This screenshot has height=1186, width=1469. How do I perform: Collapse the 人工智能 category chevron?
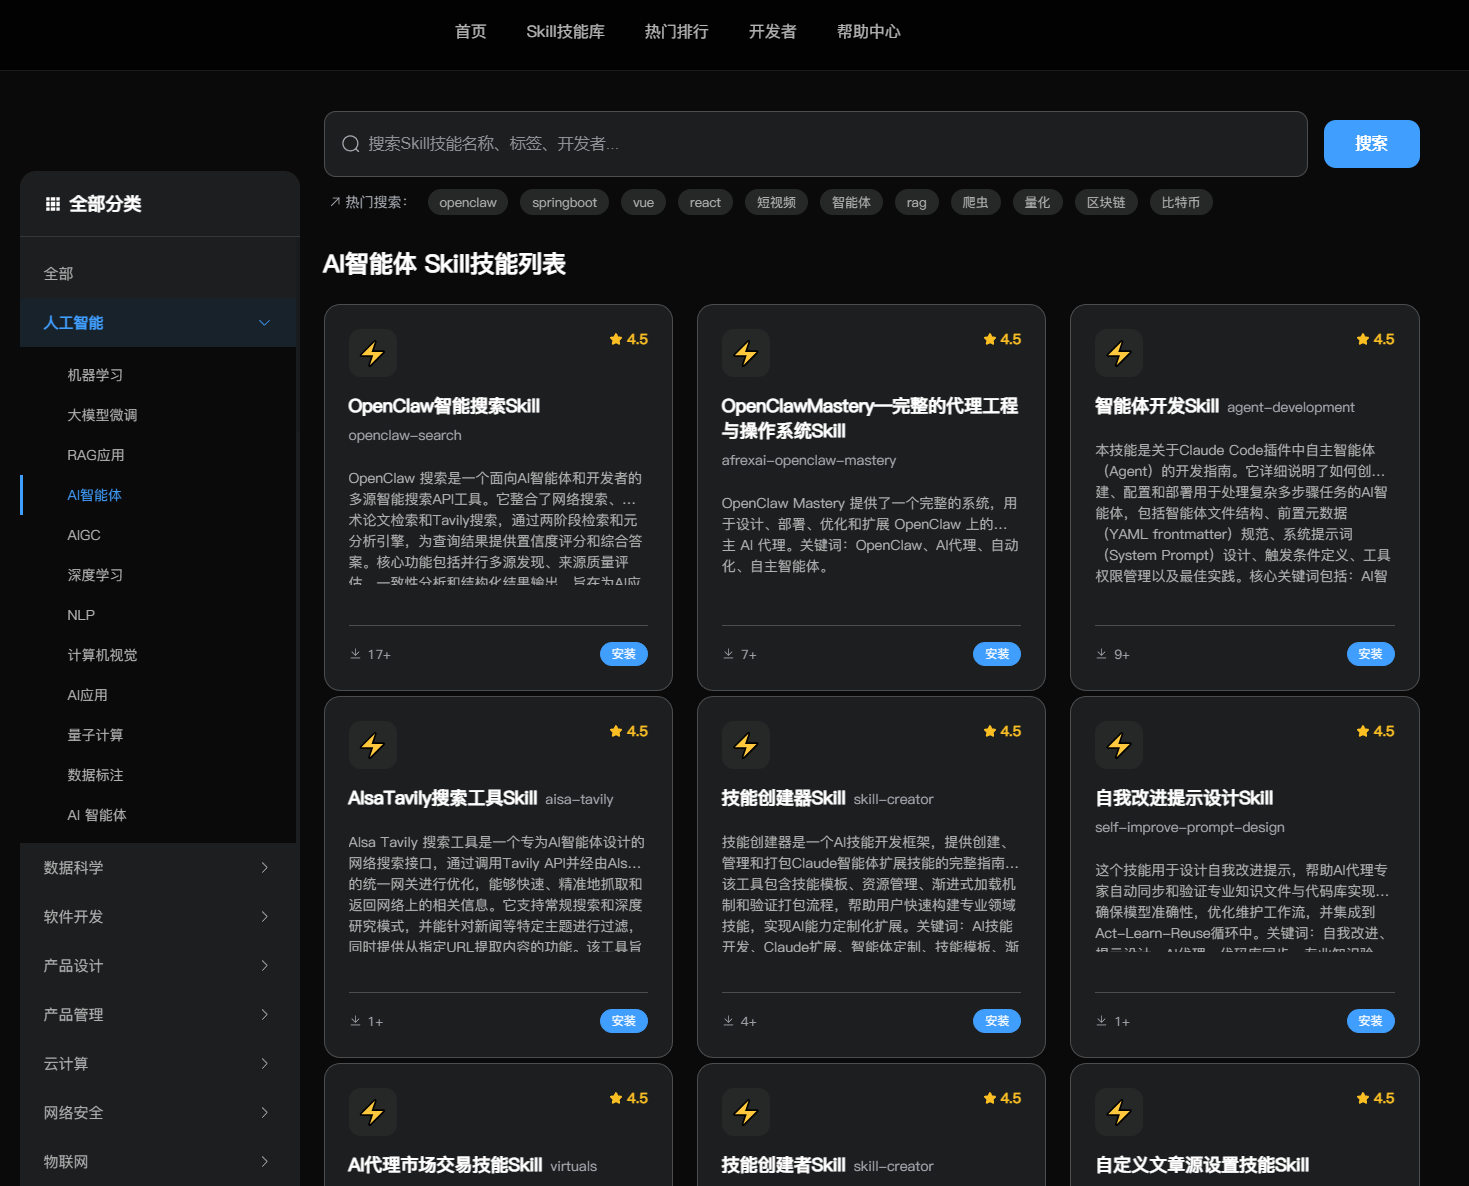click(x=264, y=322)
